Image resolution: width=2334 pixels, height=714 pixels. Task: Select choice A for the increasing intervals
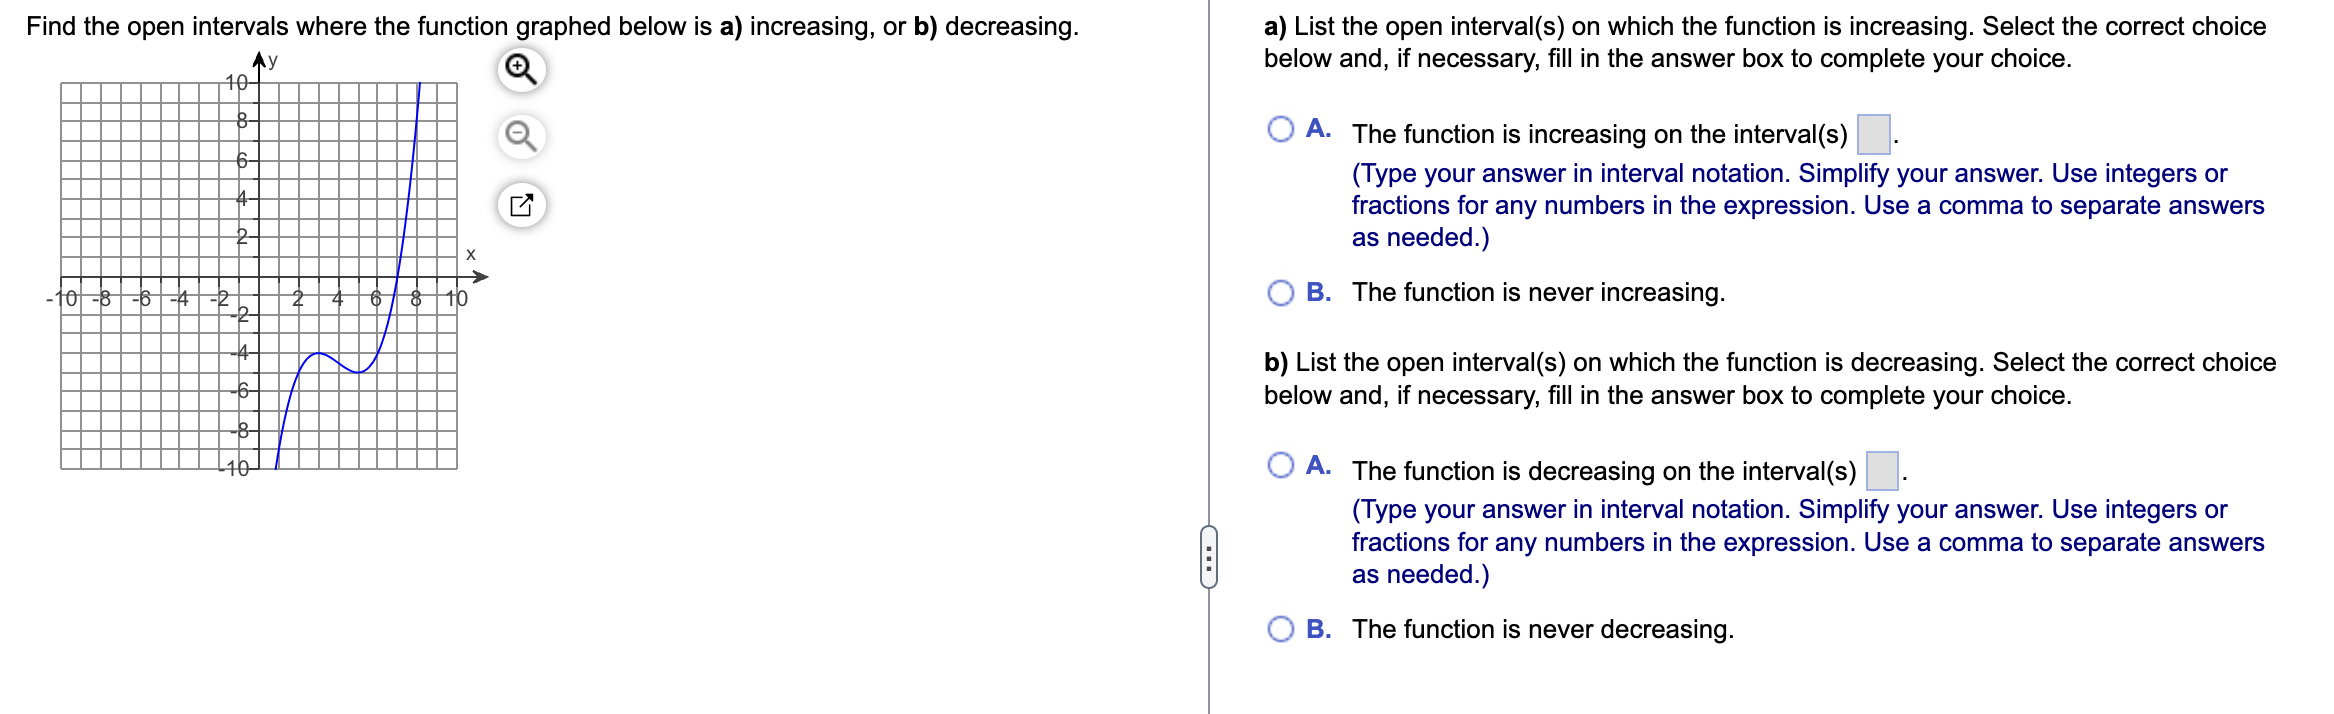(x=1281, y=127)
